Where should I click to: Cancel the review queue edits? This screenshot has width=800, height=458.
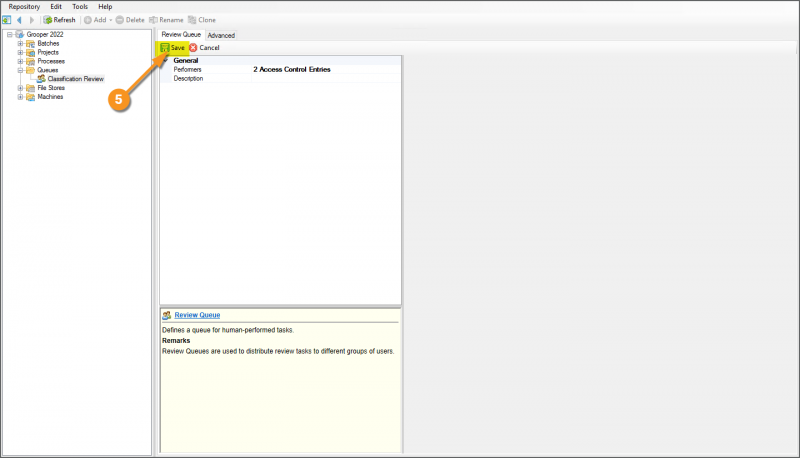pos(204,47)
